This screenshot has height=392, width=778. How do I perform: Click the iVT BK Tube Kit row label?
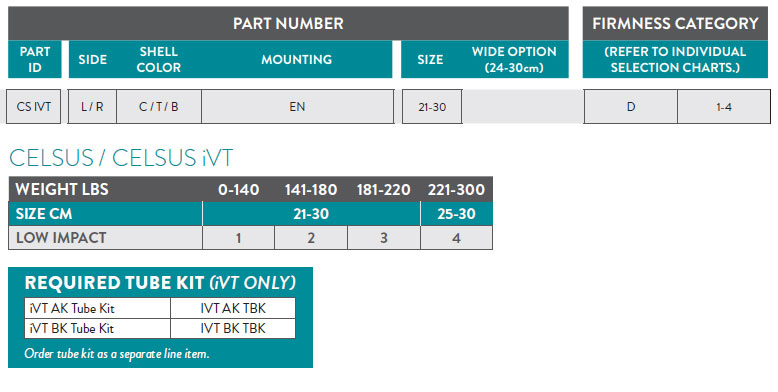(72, 328)
